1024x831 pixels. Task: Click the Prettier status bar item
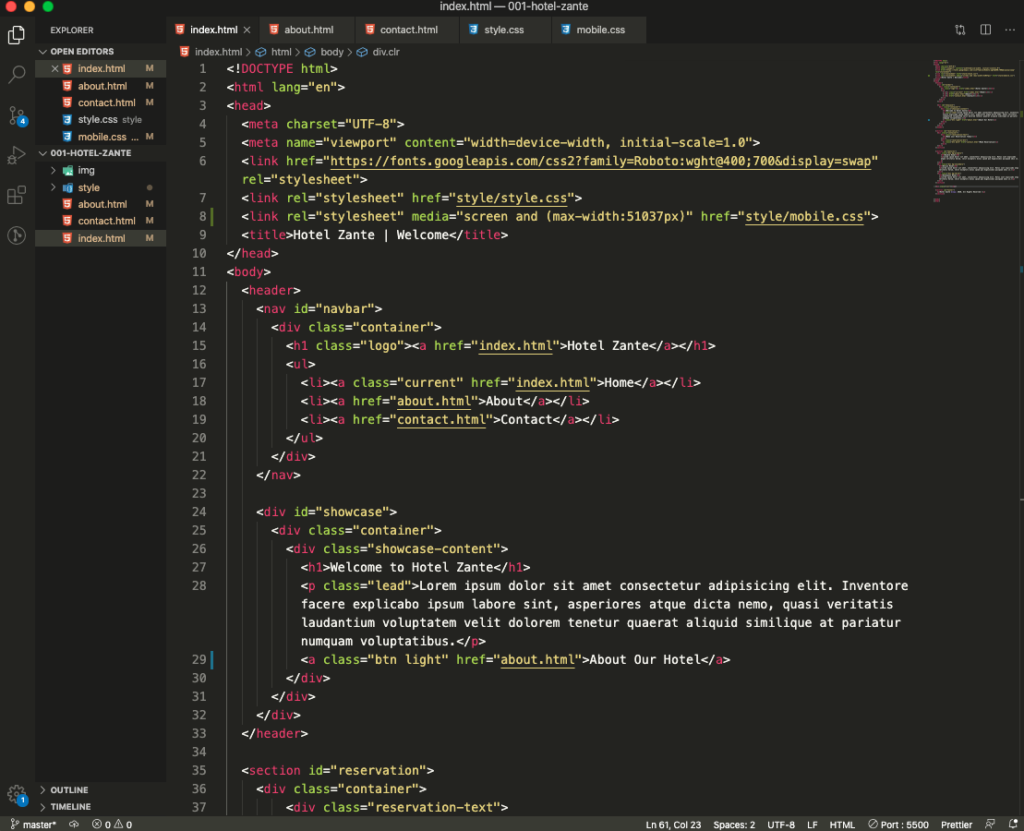pyautogui.click(x=956, y=824)
